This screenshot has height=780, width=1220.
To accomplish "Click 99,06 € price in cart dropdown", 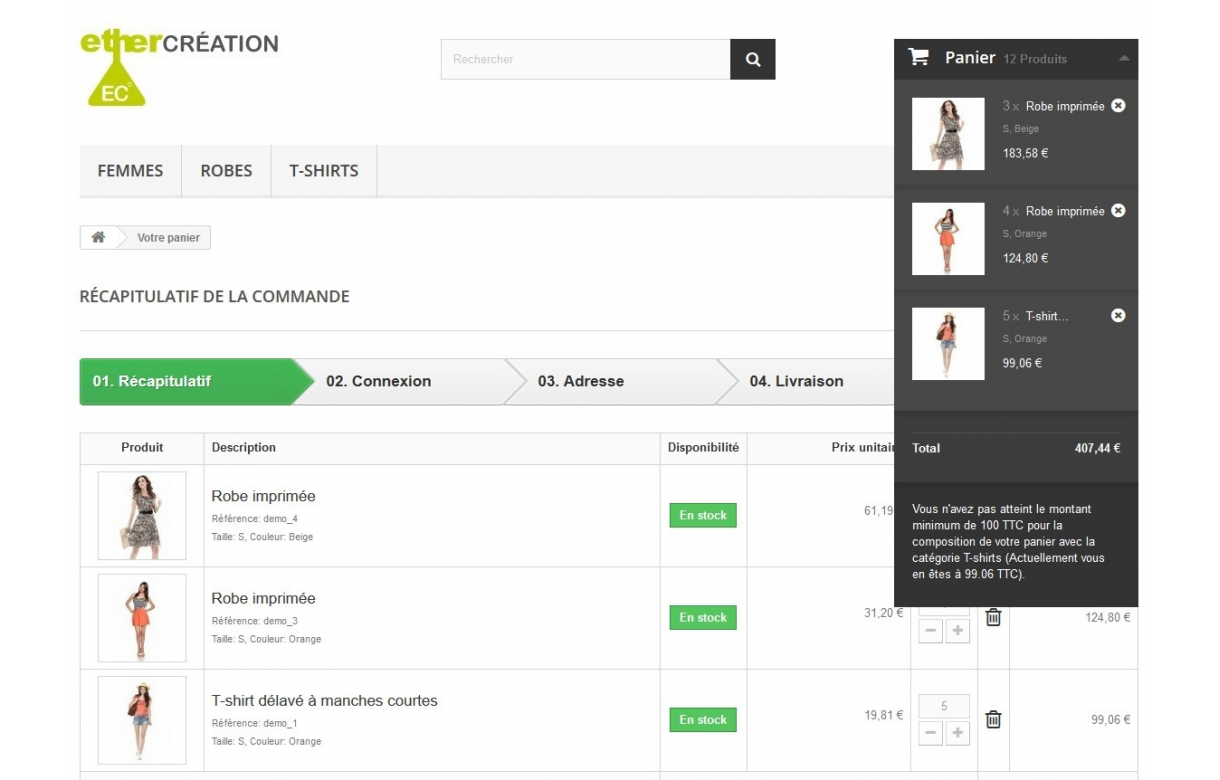I will click(1022, 363).
